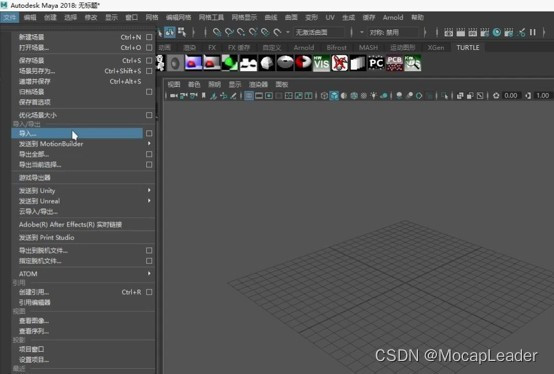Image resolution: width=554 pixels, height=374 pixels.
Task: Click the white cube shelf icon
Action: (358, 63)
